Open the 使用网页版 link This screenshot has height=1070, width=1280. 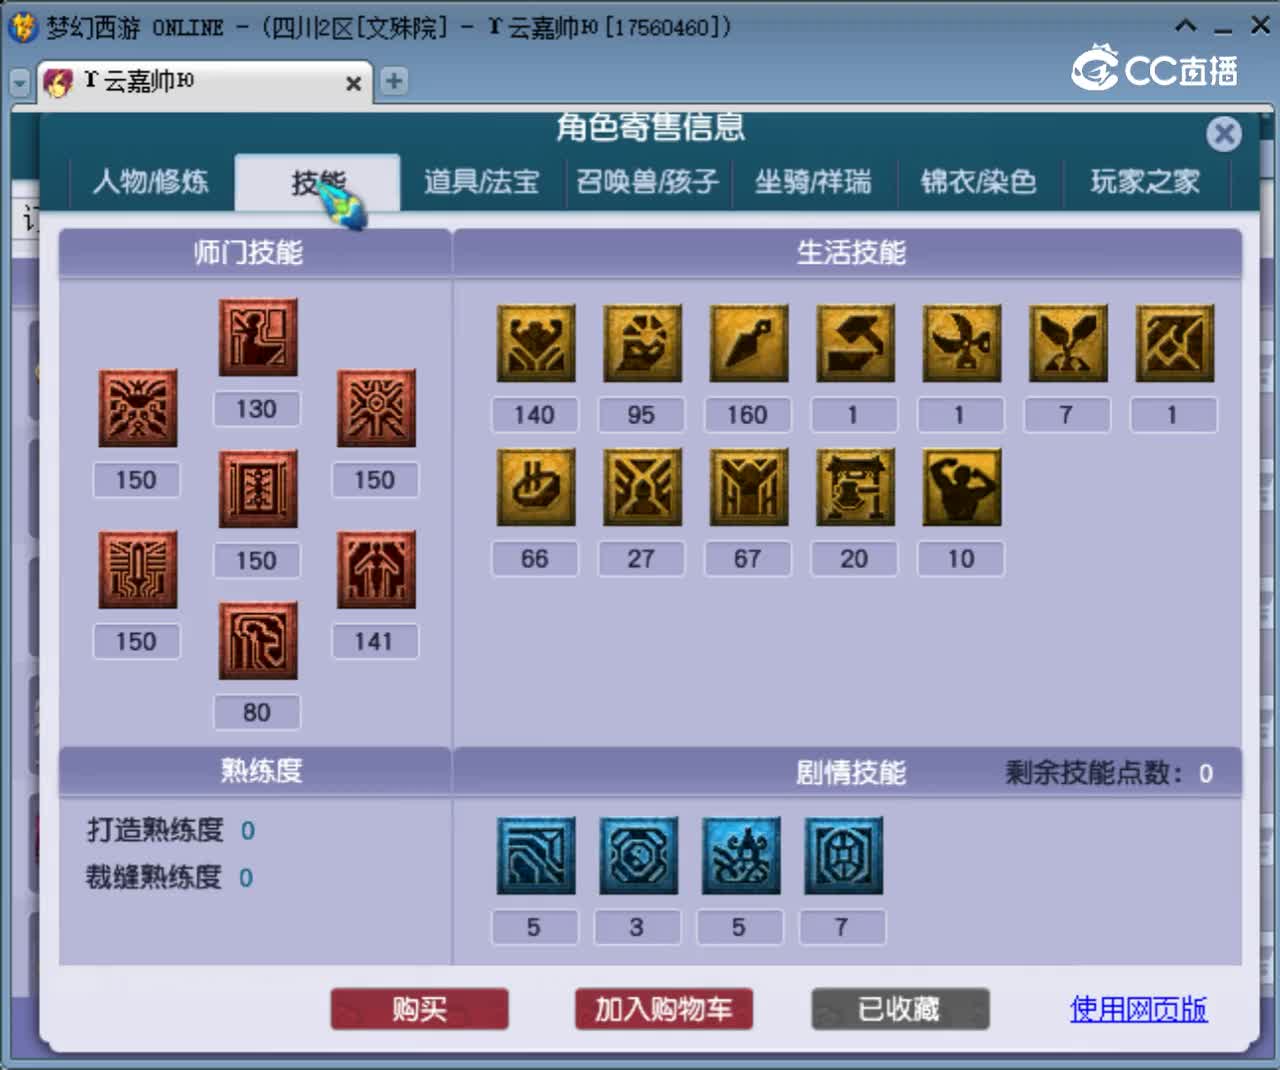click(x=1139, y=1009)
